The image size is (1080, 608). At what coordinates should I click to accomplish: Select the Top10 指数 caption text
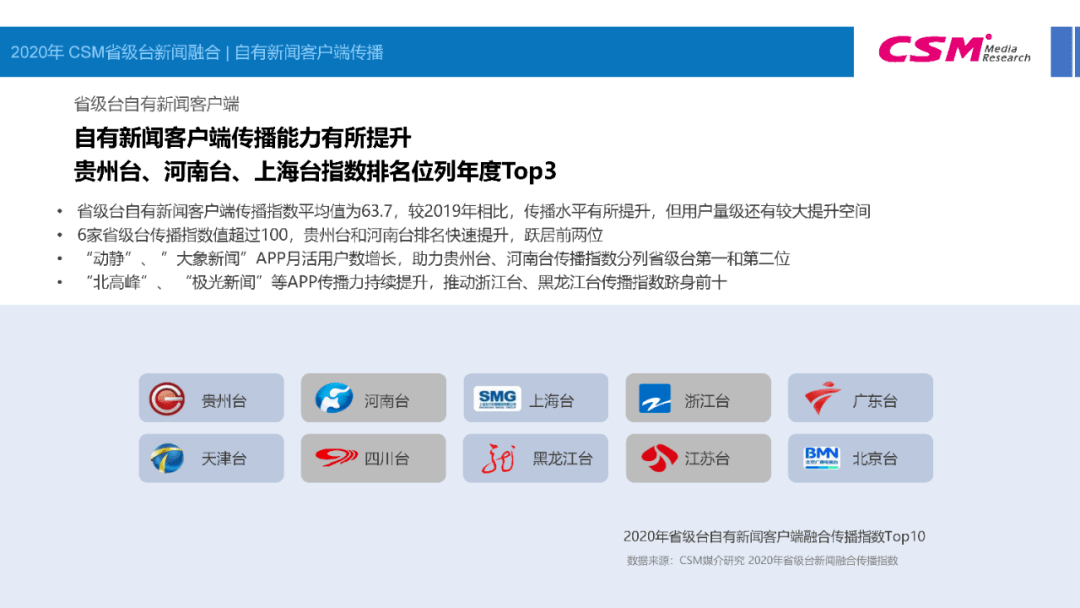[775, 536]
